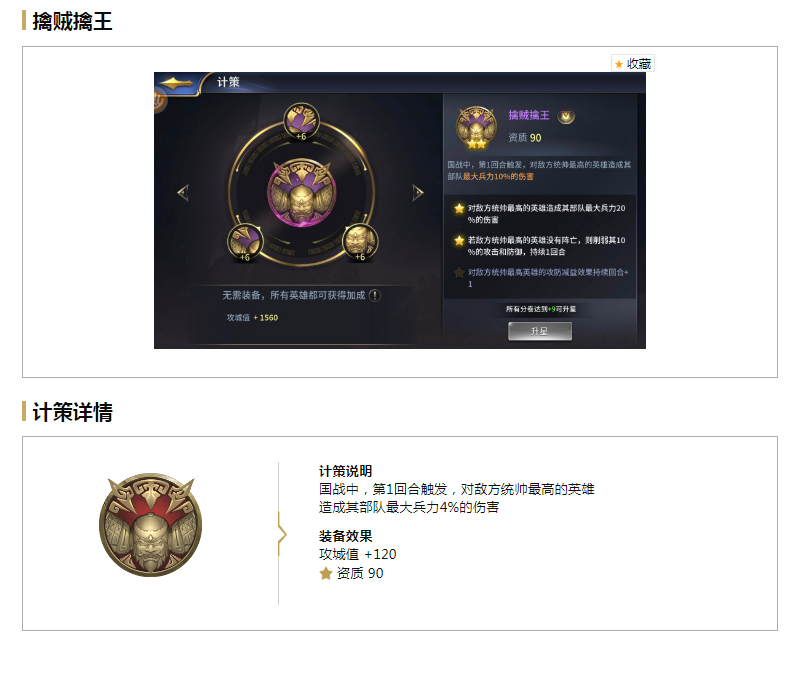Click the bottom-left +6 fragment icon
Image resolution: width=802 pixels, height=673 pixels.
click(x=245, y=242)
